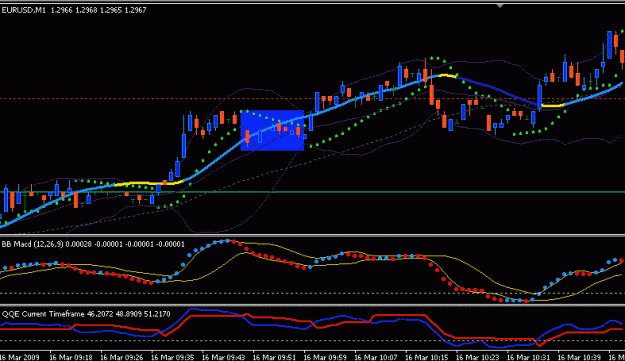Click the 16 Mar 09:35 time label

(173, 357)
